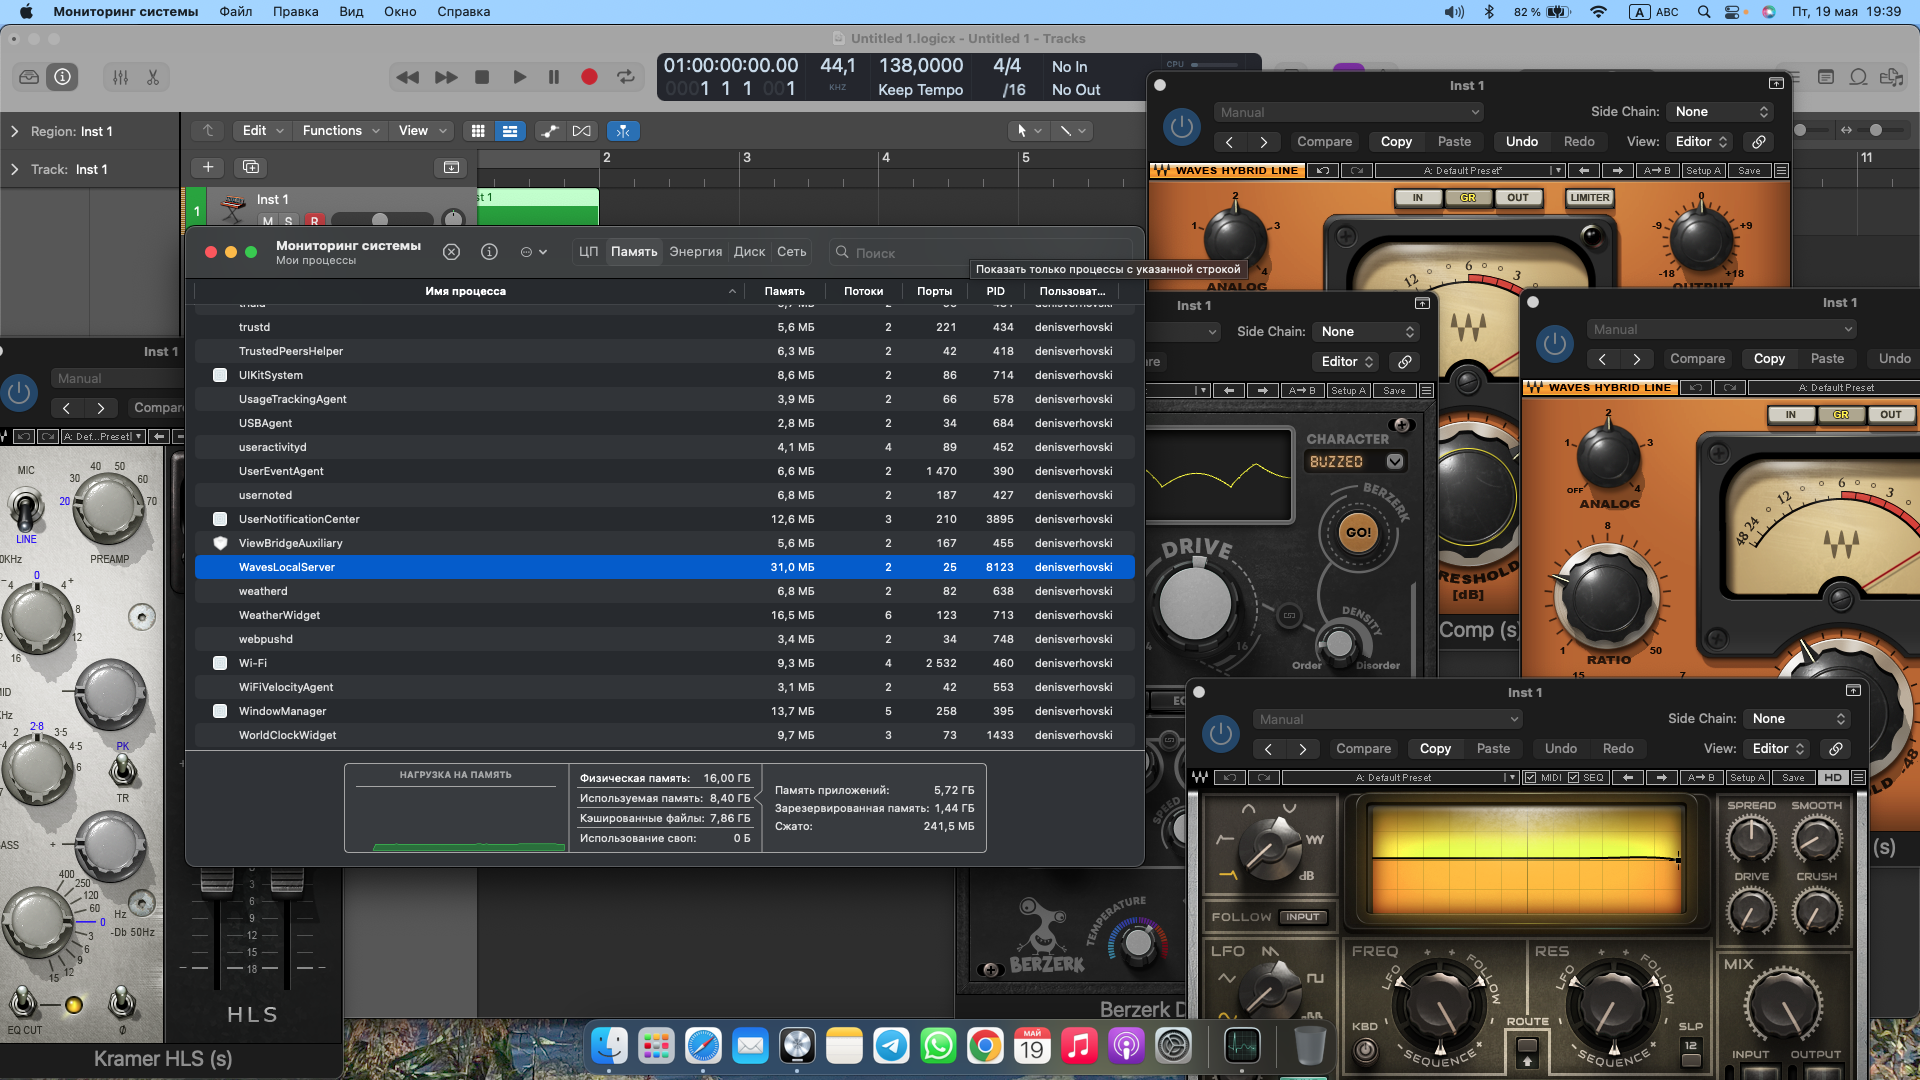Open Safari from the Dock

tap(703, 1046)
